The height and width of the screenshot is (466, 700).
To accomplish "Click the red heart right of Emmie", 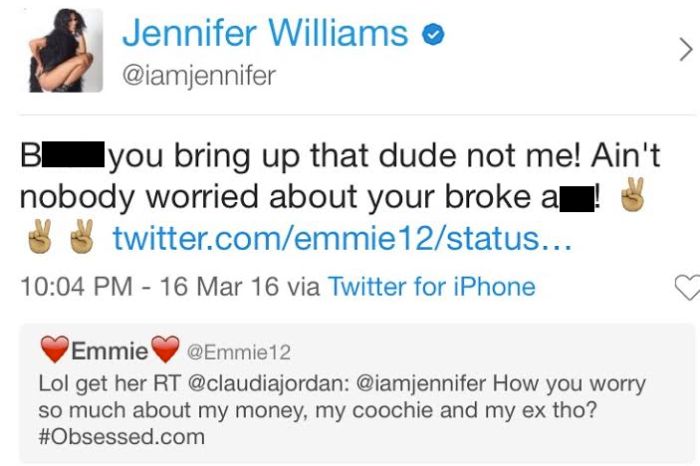I will tap(164, 351).
